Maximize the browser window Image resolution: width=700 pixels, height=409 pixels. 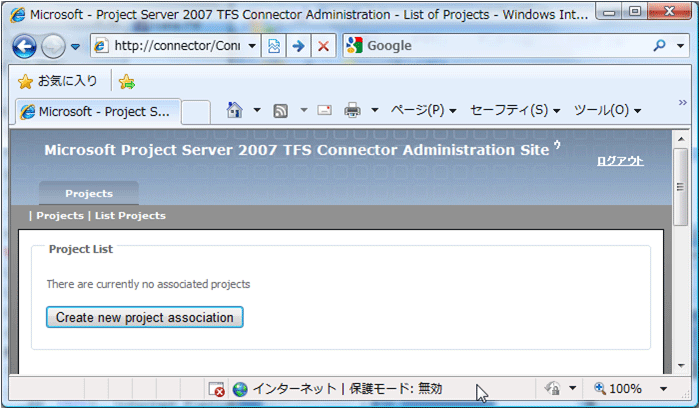click(635, 11)
